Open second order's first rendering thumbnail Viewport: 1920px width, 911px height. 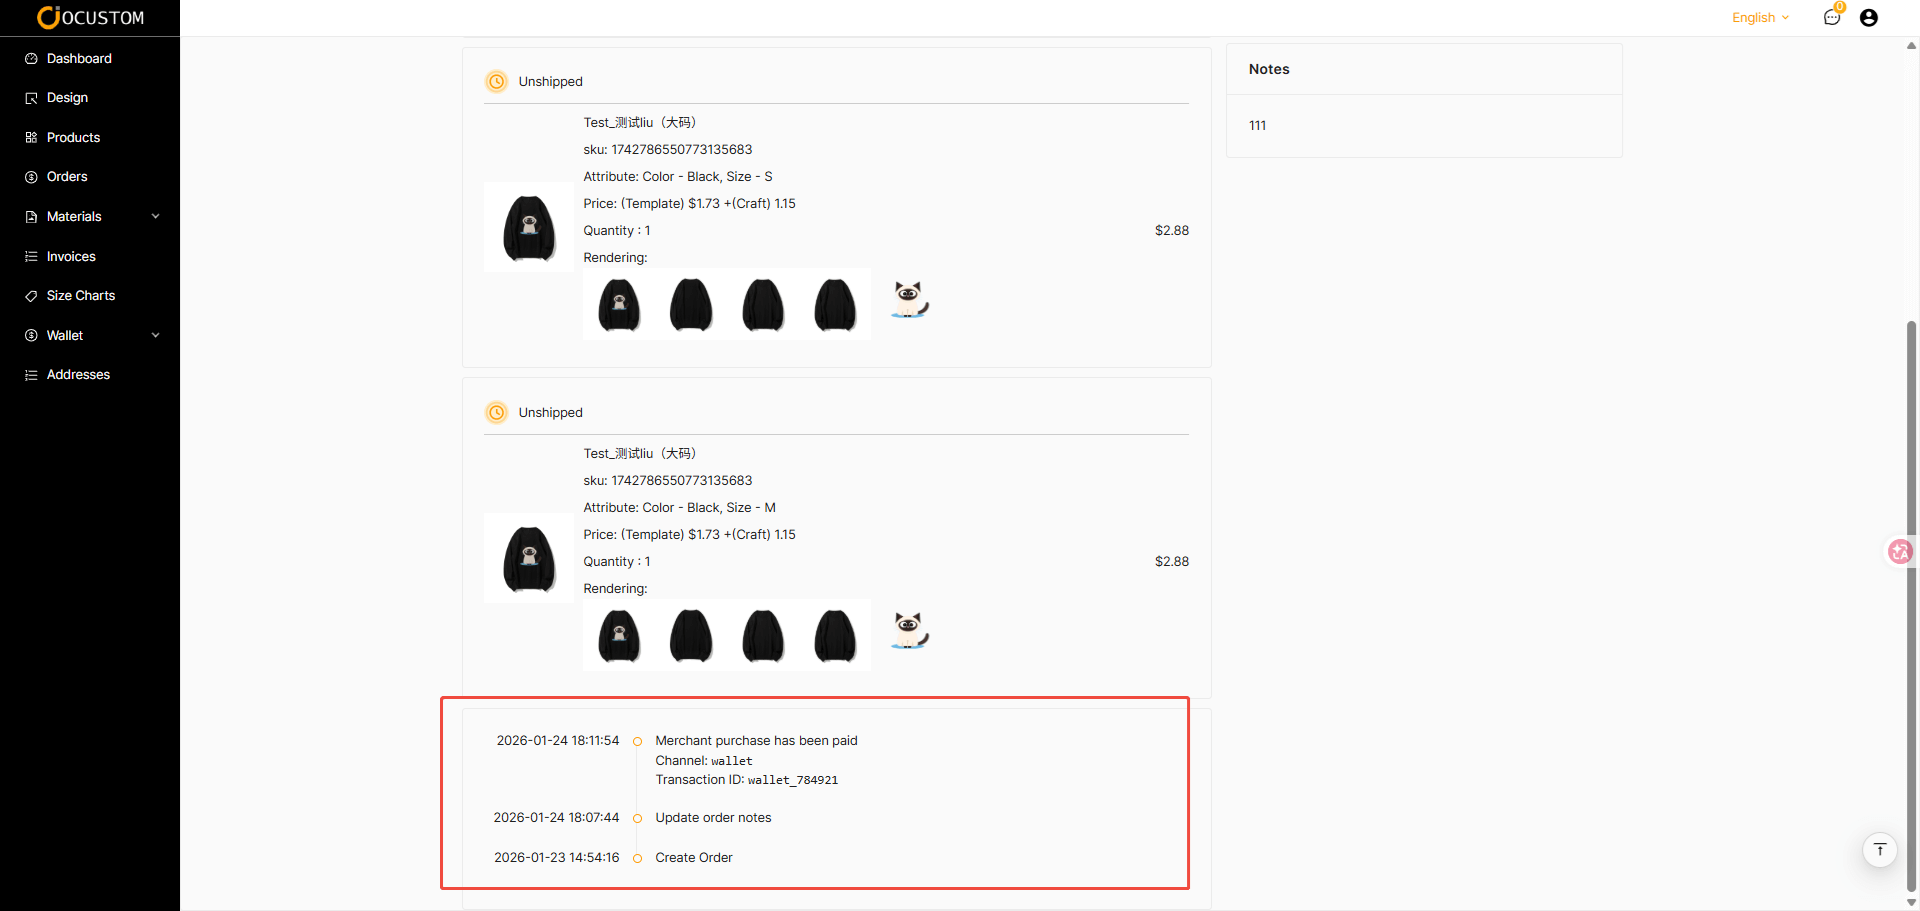(619, 635)
